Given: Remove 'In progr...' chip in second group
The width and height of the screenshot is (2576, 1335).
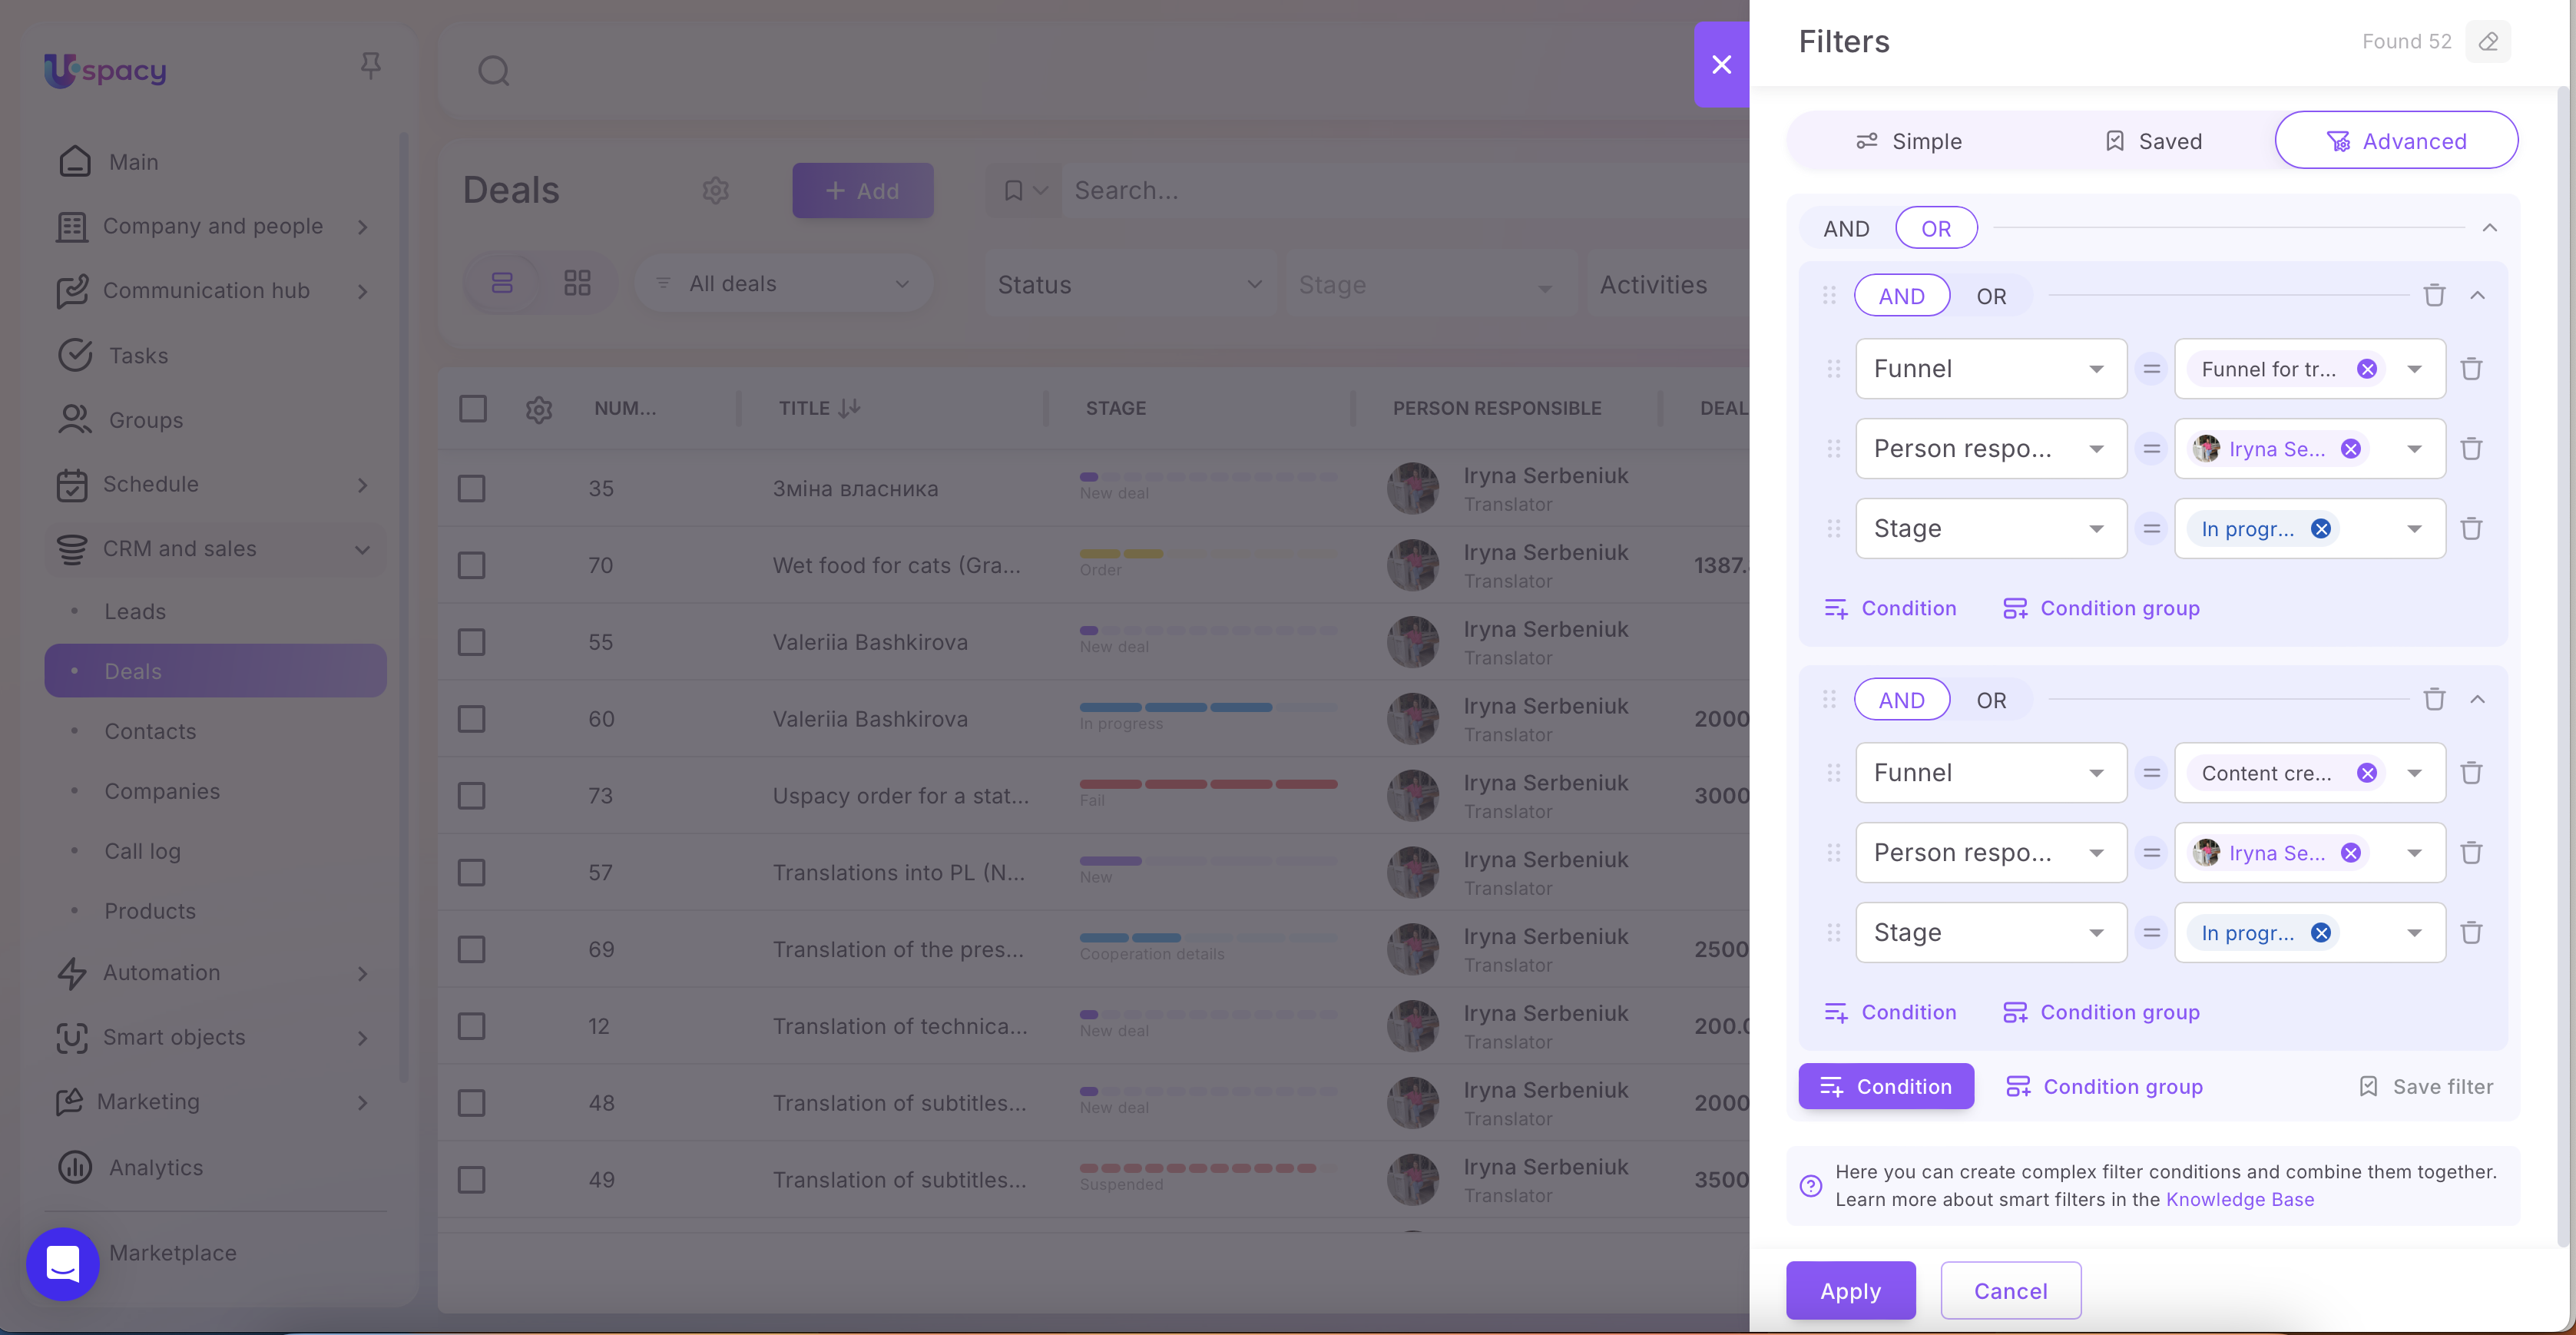Looking at the screenshot, I should click(x=2320, y=933).
